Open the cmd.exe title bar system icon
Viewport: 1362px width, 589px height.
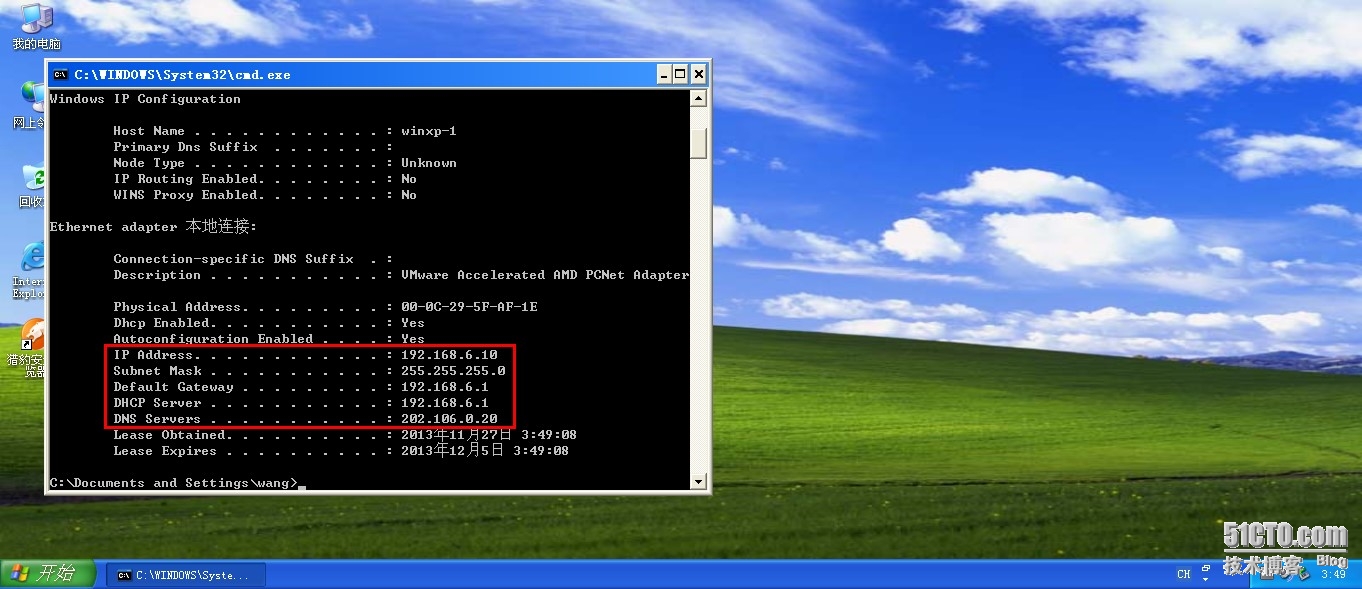pos(60,74)
